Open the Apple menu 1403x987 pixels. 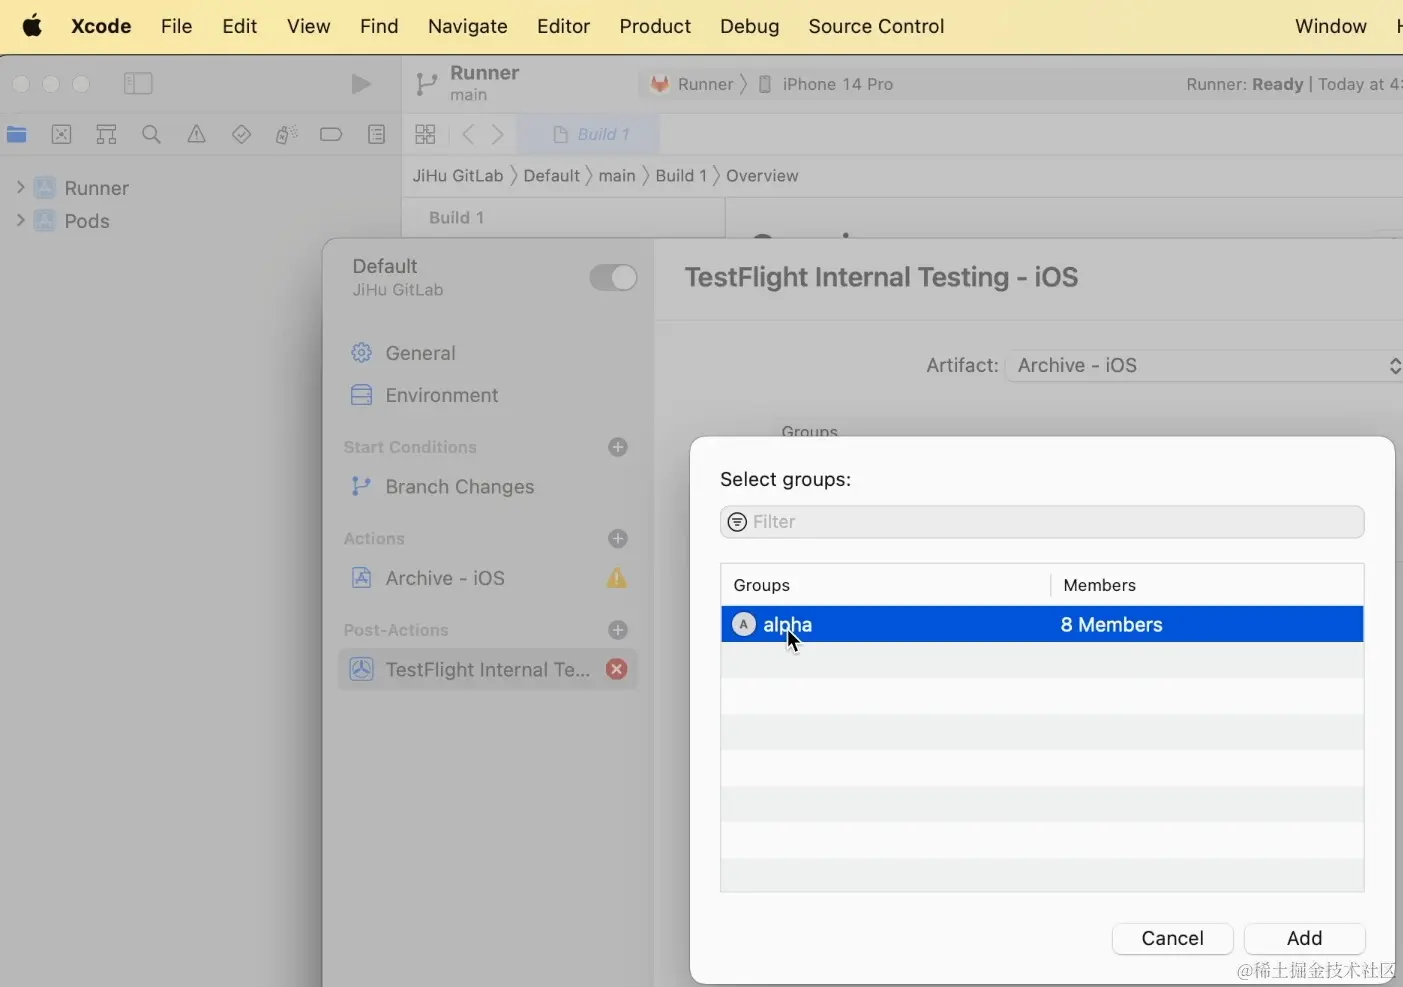coord(32,26)
